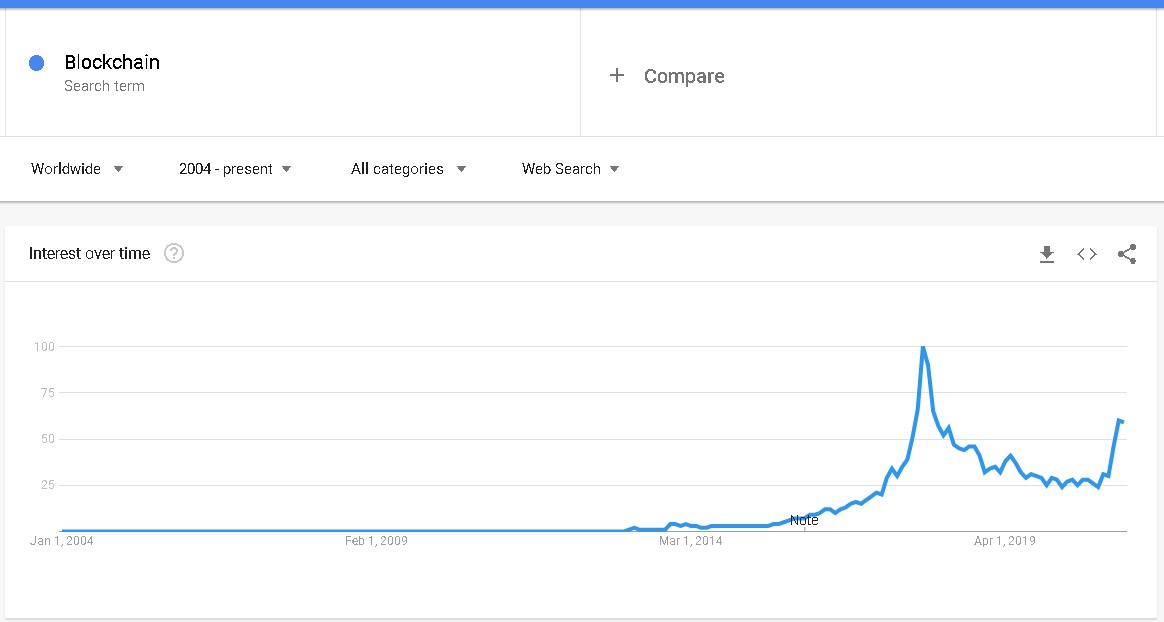Edit the Blockchain search term
Image resolution: width=1164 pixels, height=622 pixels.
[112, 62]
